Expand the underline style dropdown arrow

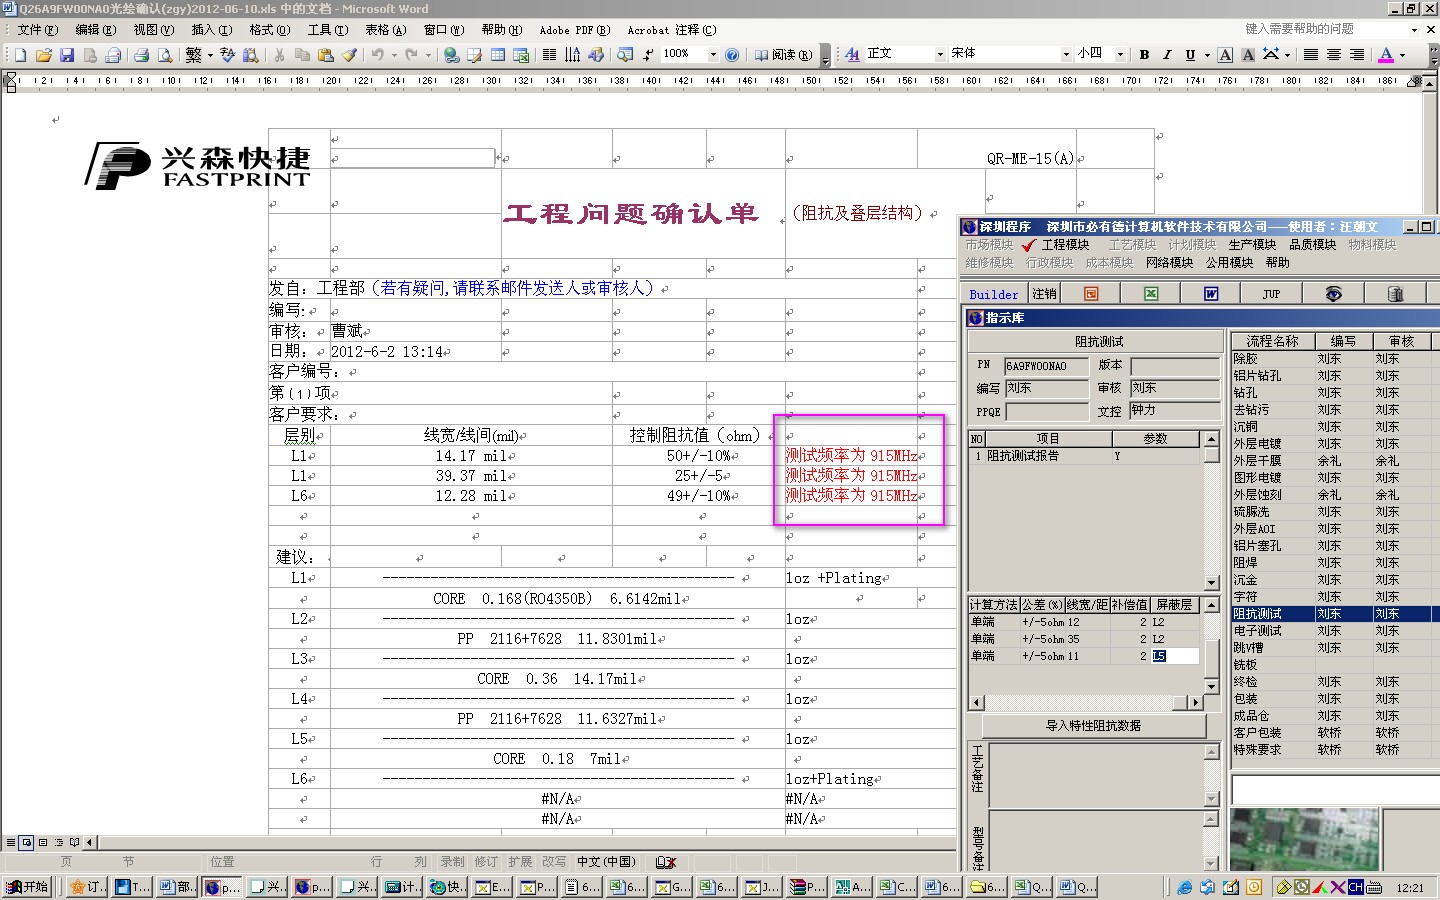pos(1206,54)
